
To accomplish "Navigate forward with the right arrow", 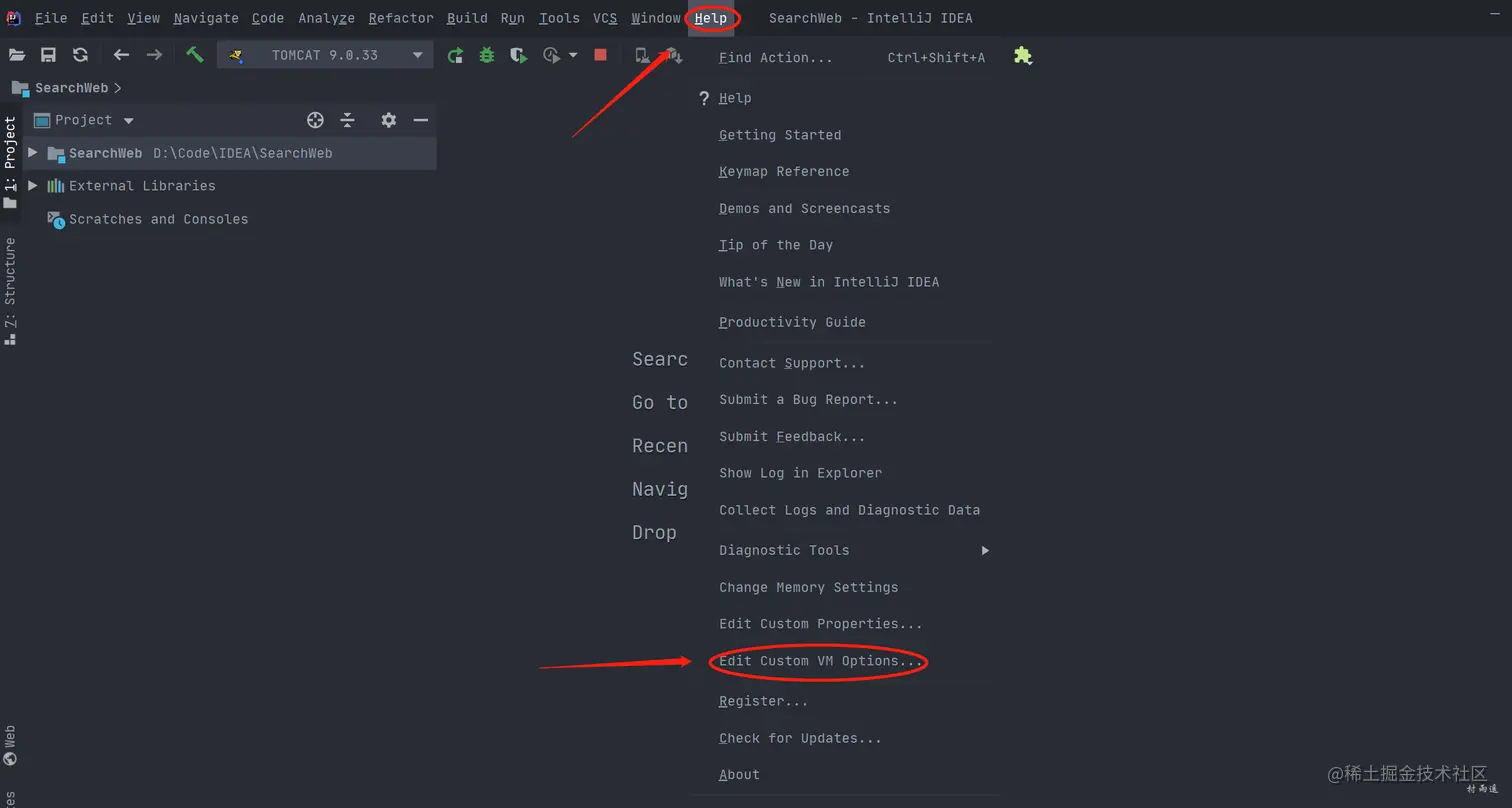I will [x=154, y=55].
